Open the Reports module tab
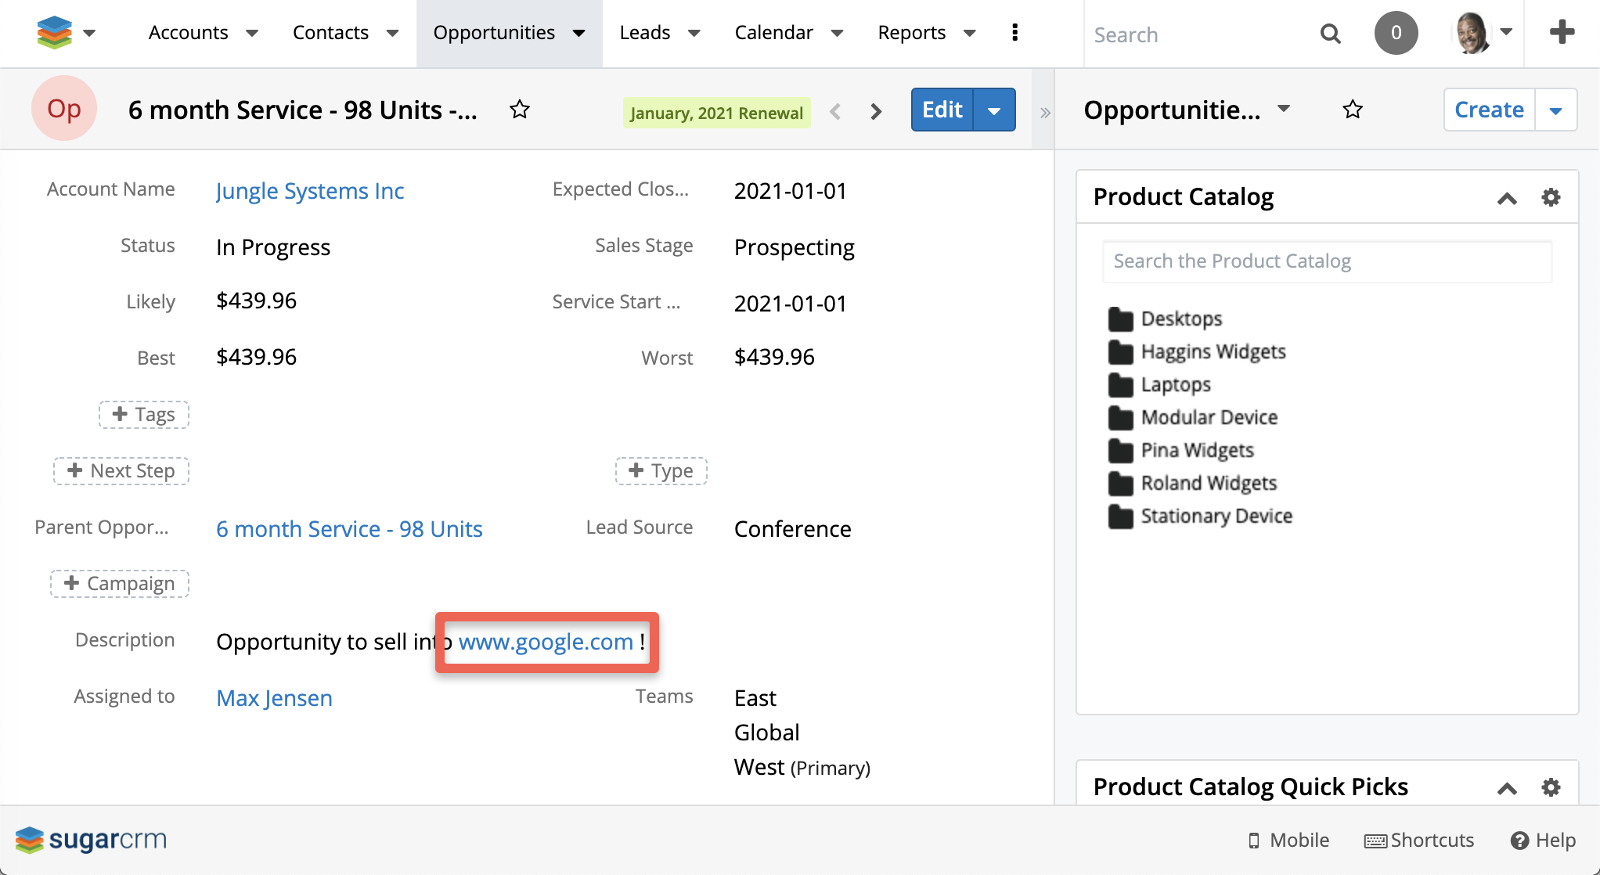 [911, 33]
